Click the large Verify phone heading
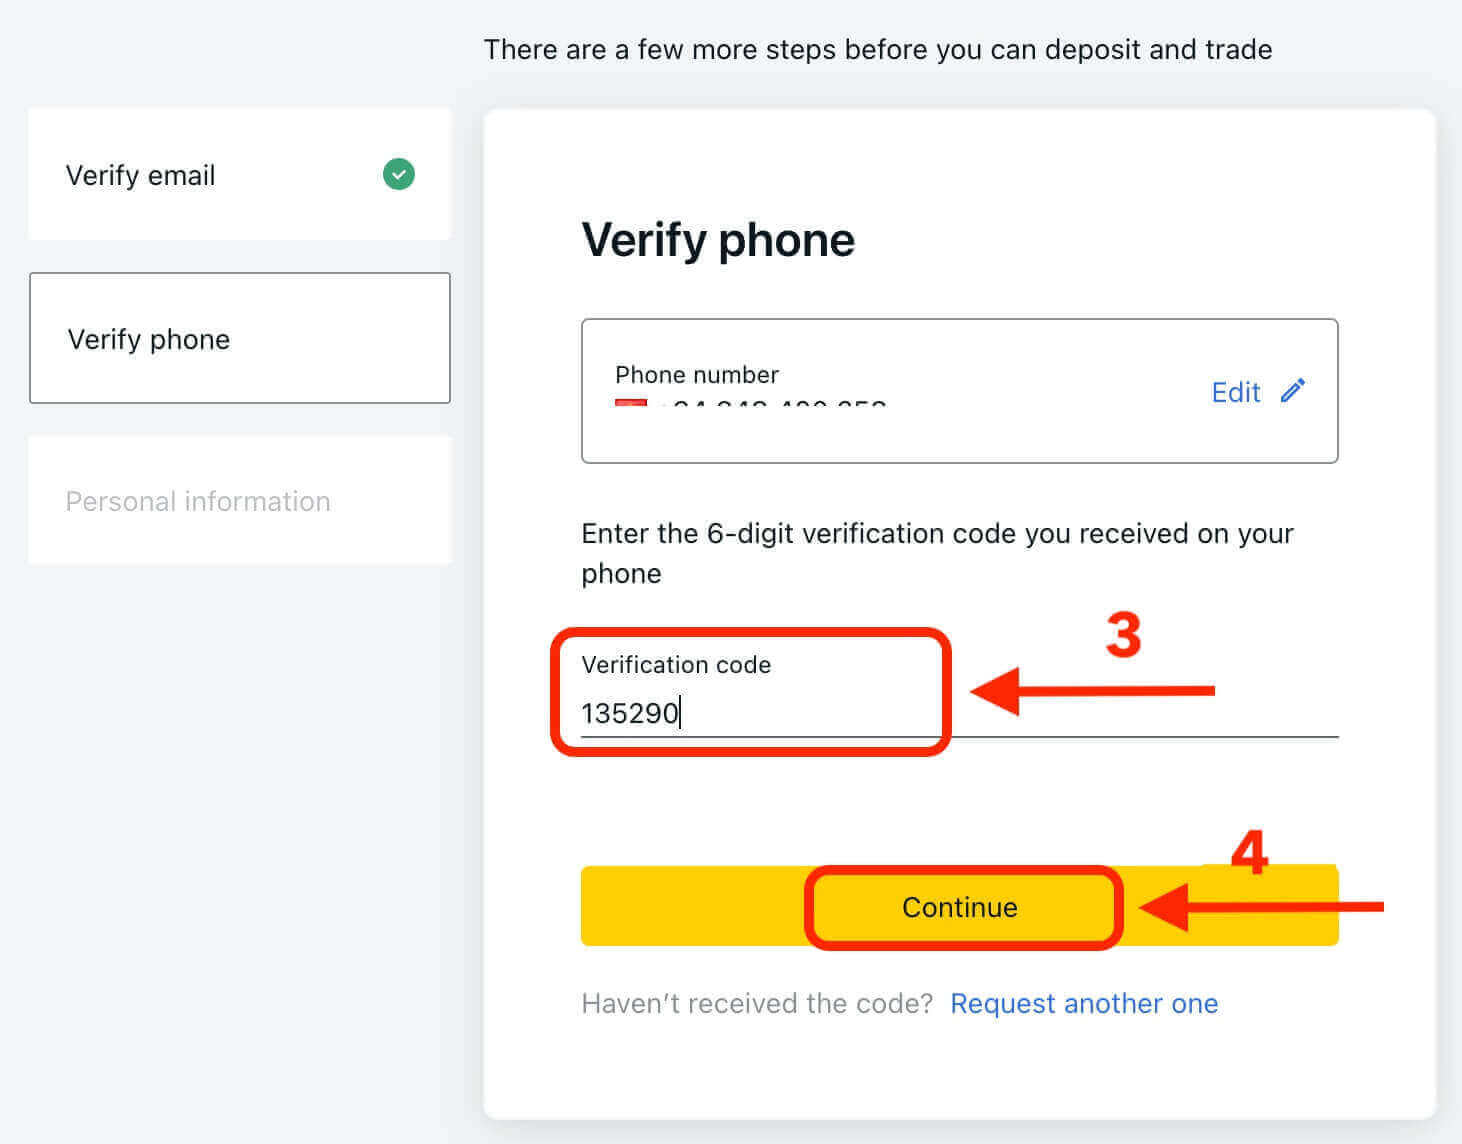 pyautogui.click(x=718, y=240)
